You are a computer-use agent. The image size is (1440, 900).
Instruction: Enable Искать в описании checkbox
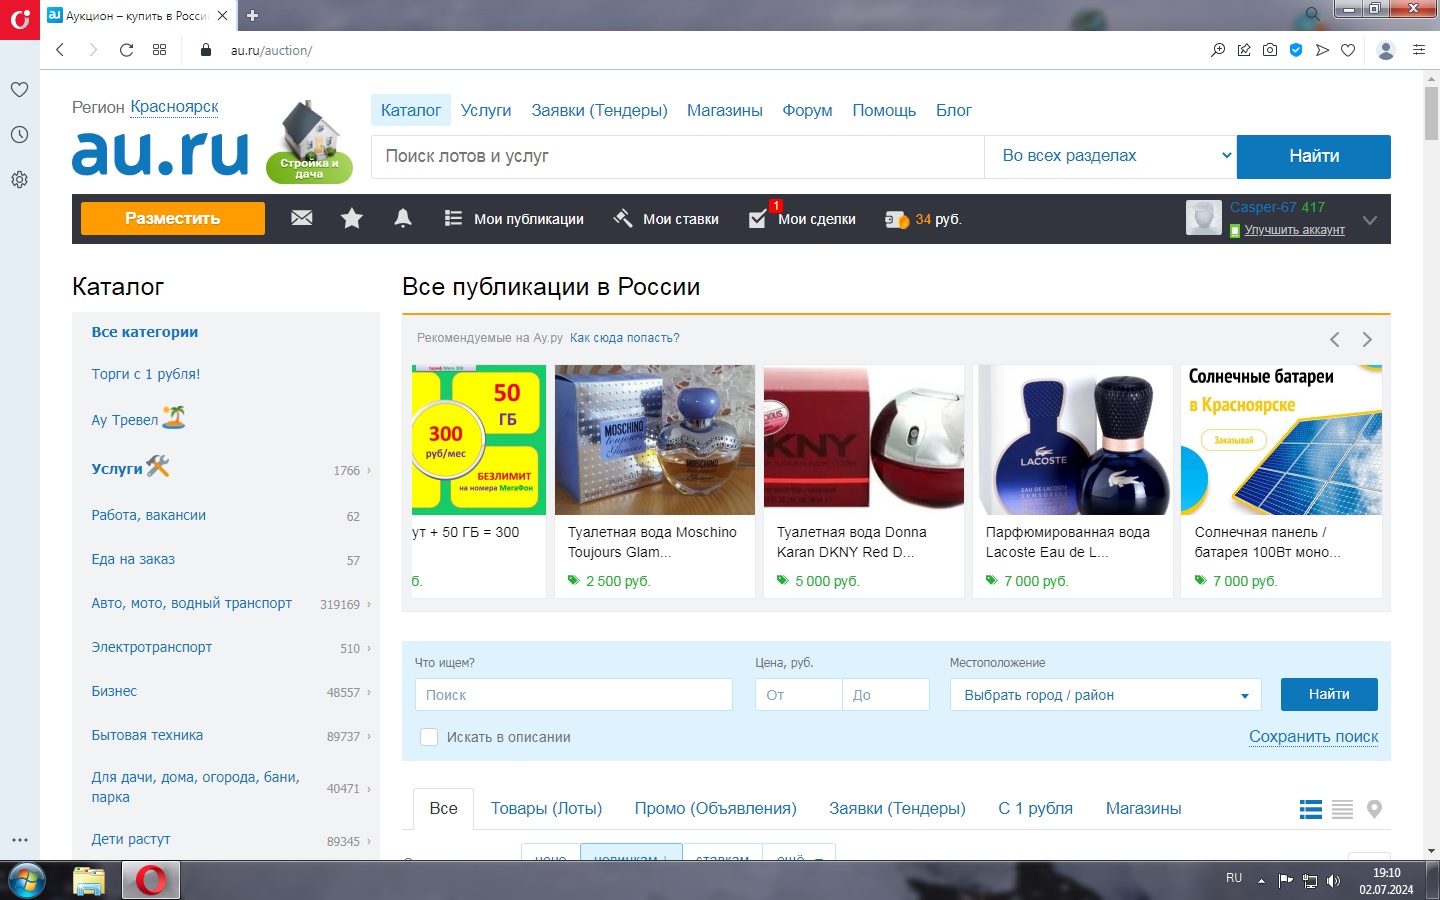429,737
